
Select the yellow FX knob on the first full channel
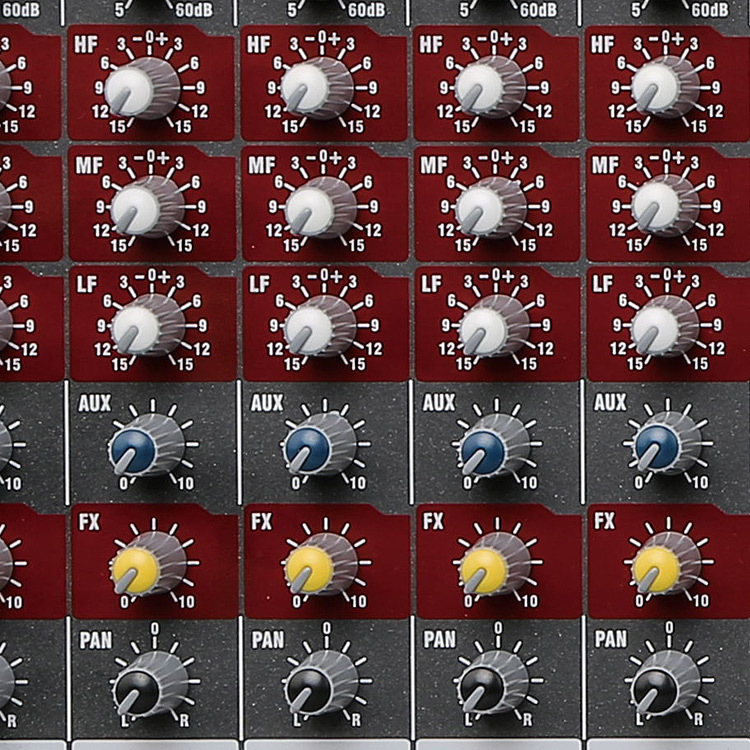149,565
